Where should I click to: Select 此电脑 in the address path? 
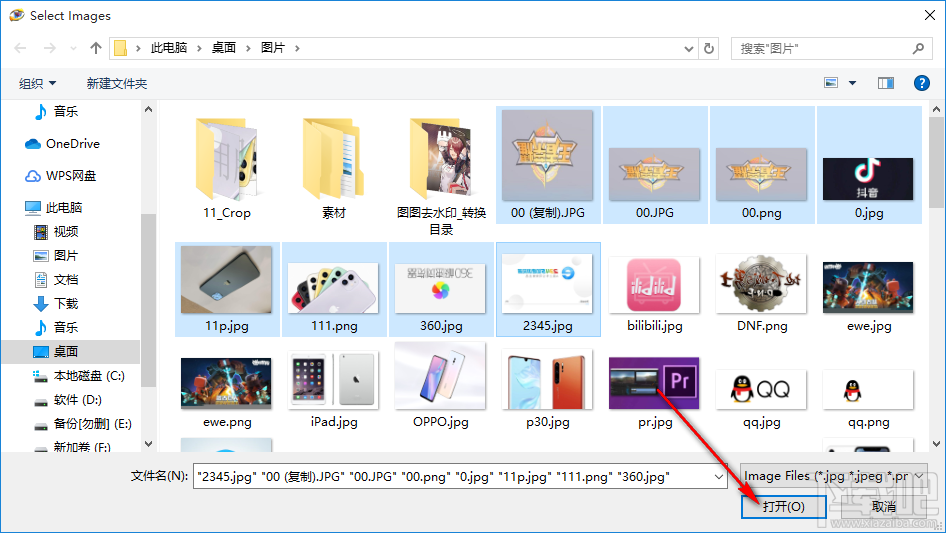(168, 48)
